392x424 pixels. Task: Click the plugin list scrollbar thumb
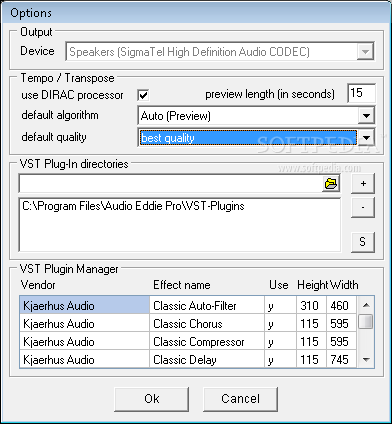click(x=366, y=321)
